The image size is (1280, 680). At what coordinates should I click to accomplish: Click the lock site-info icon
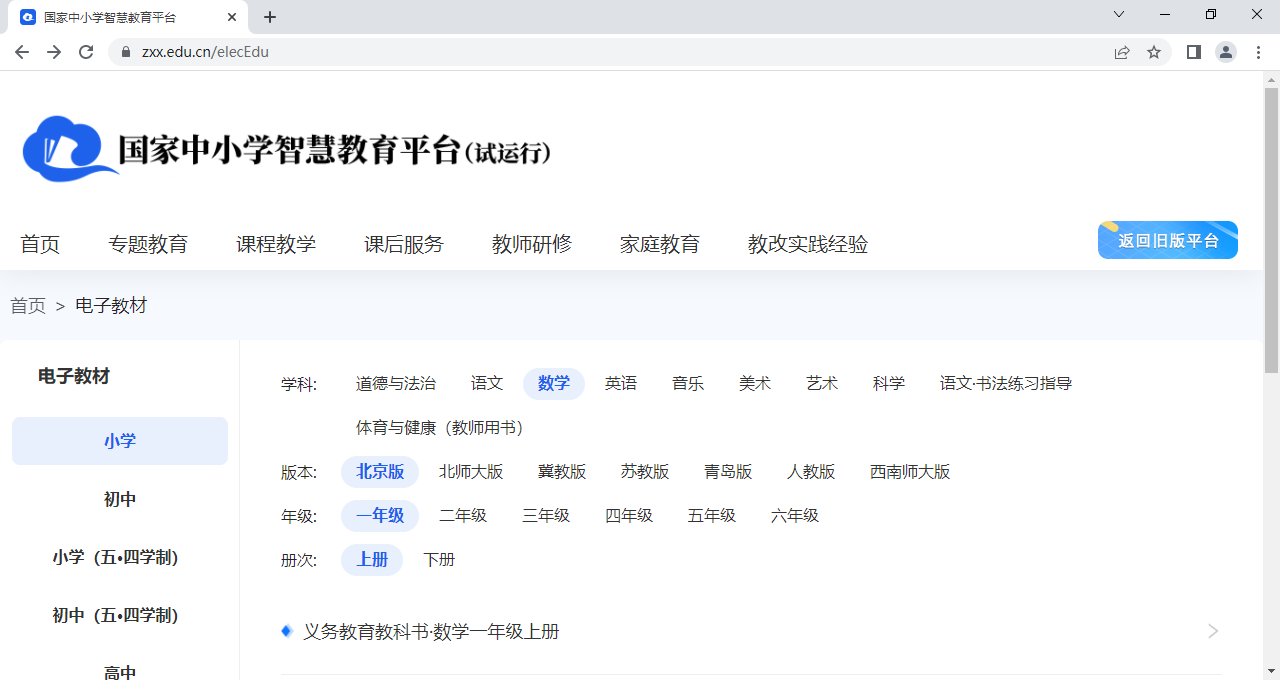[x=126, y=52]
